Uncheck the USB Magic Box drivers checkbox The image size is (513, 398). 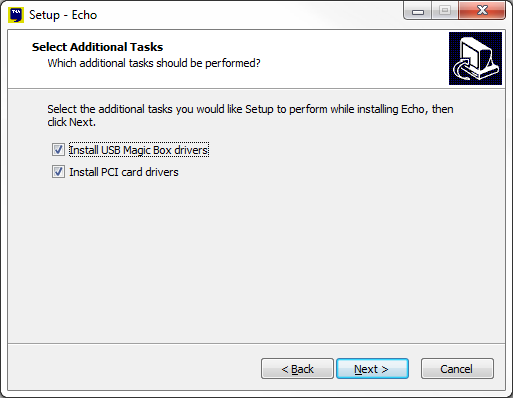tap(58, 150)
